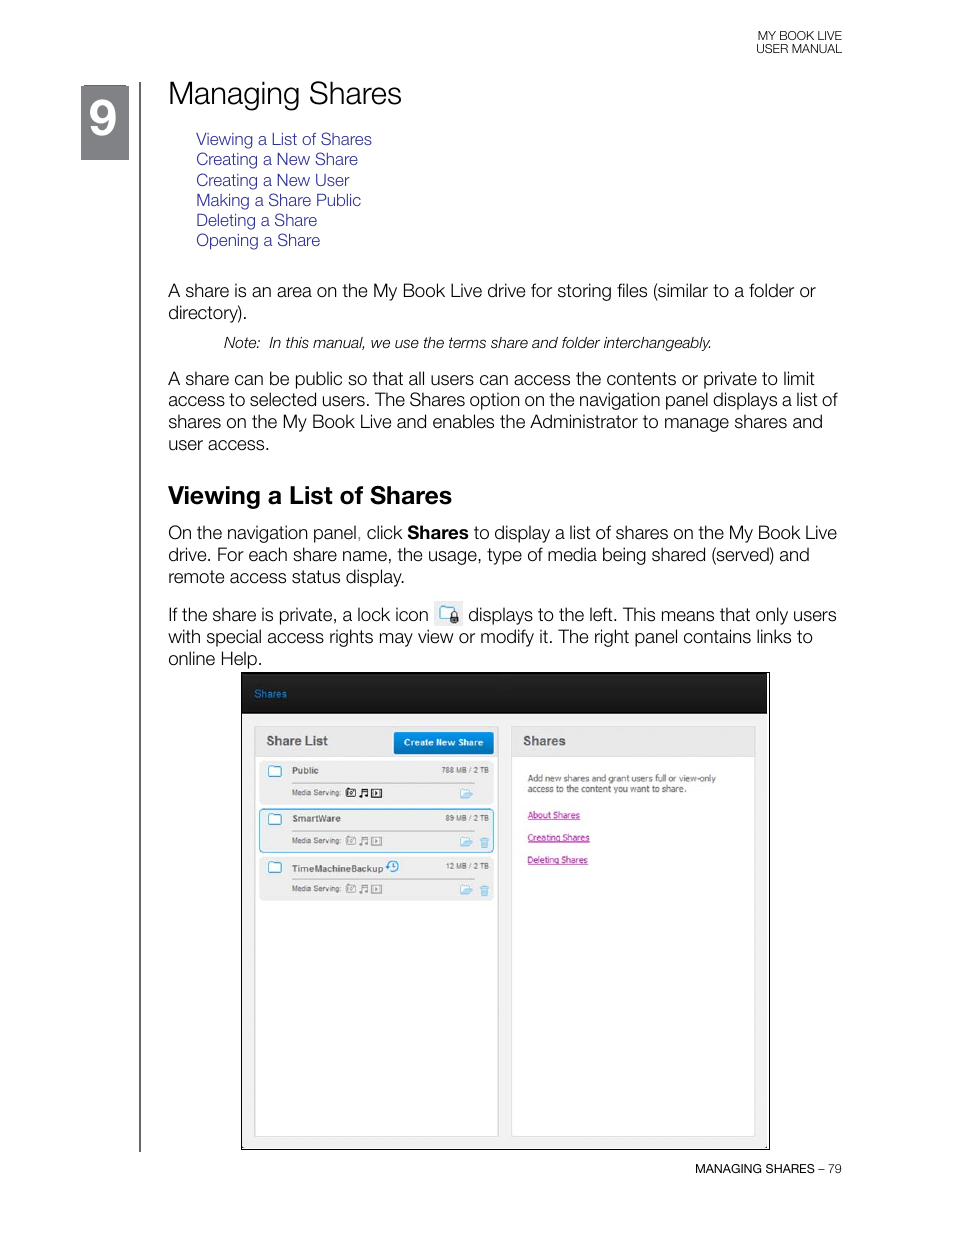Click video media serving icon for SmartWare
Image resolution: width=954 pixels, height=1235 pixels.
pos(377,841)
